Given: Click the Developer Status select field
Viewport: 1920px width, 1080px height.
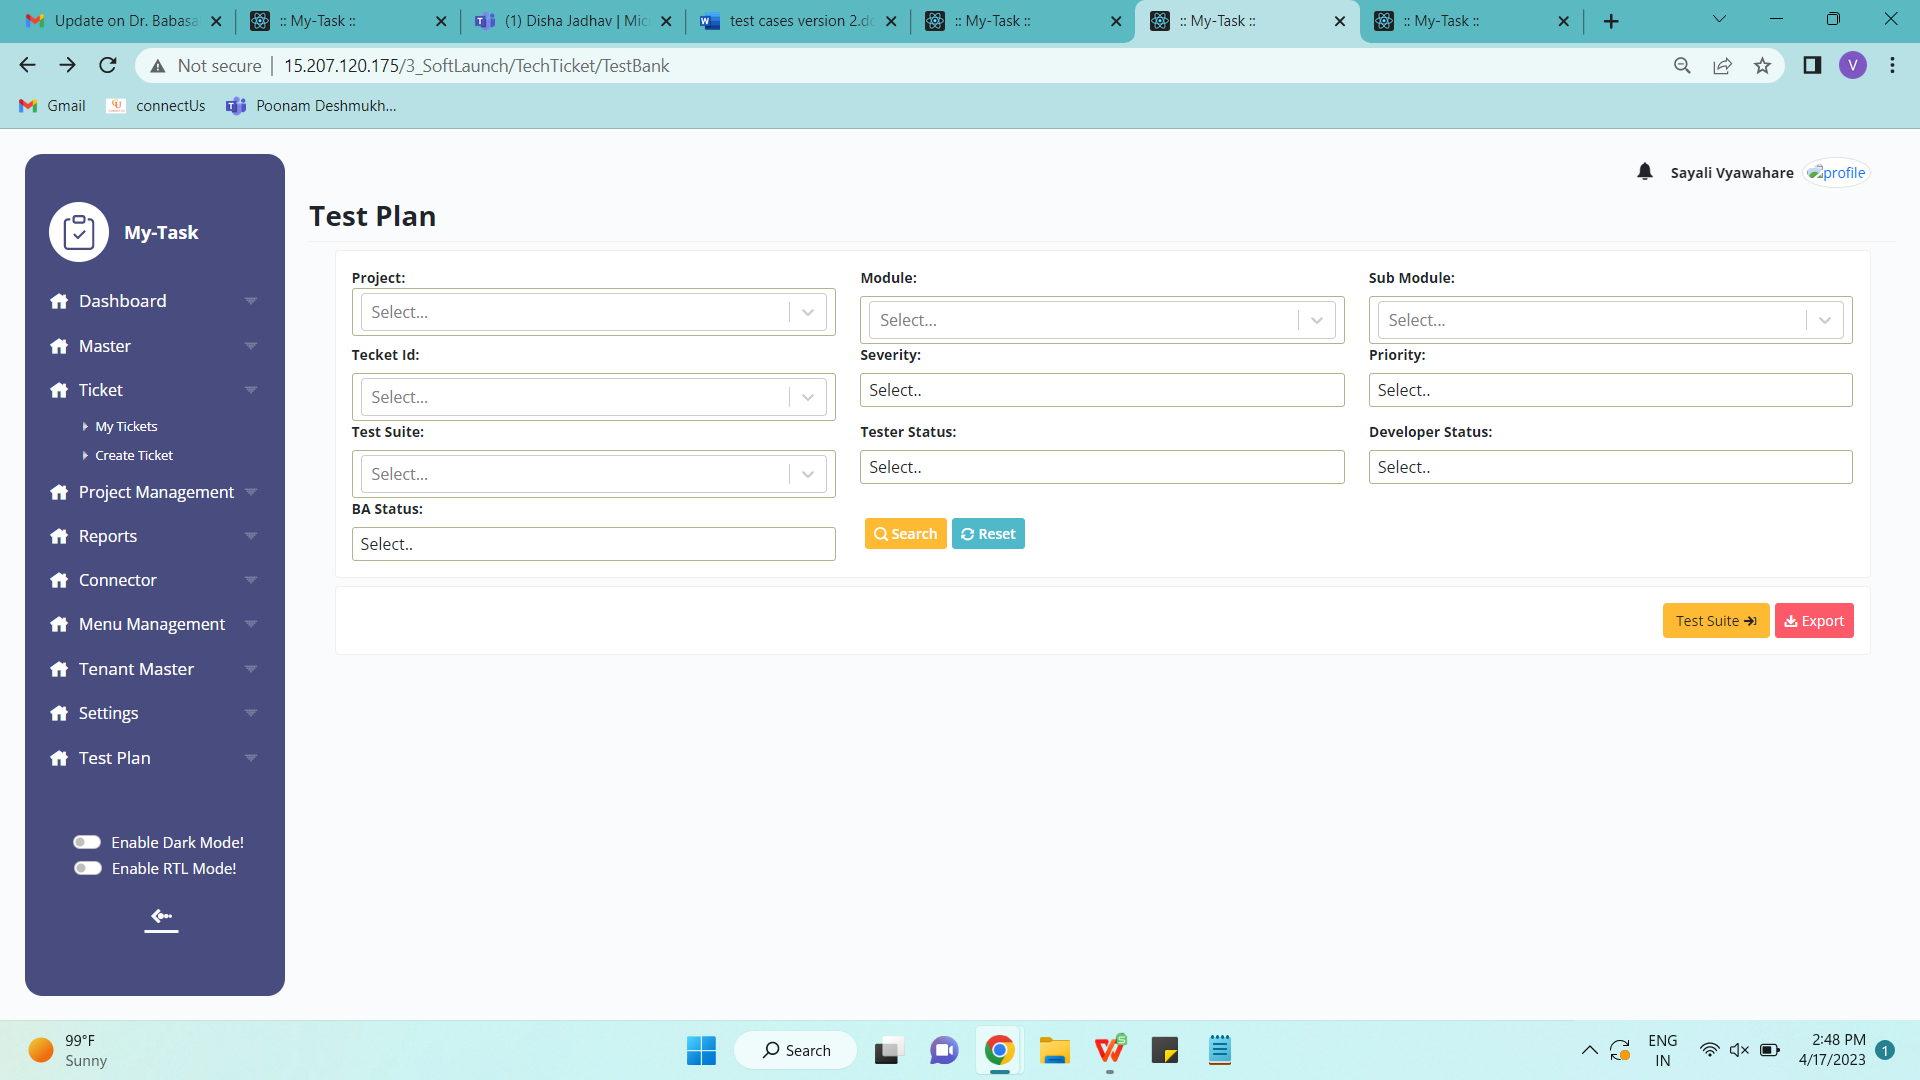Looking at the screenshot, I should click(x=1610, y=467).
